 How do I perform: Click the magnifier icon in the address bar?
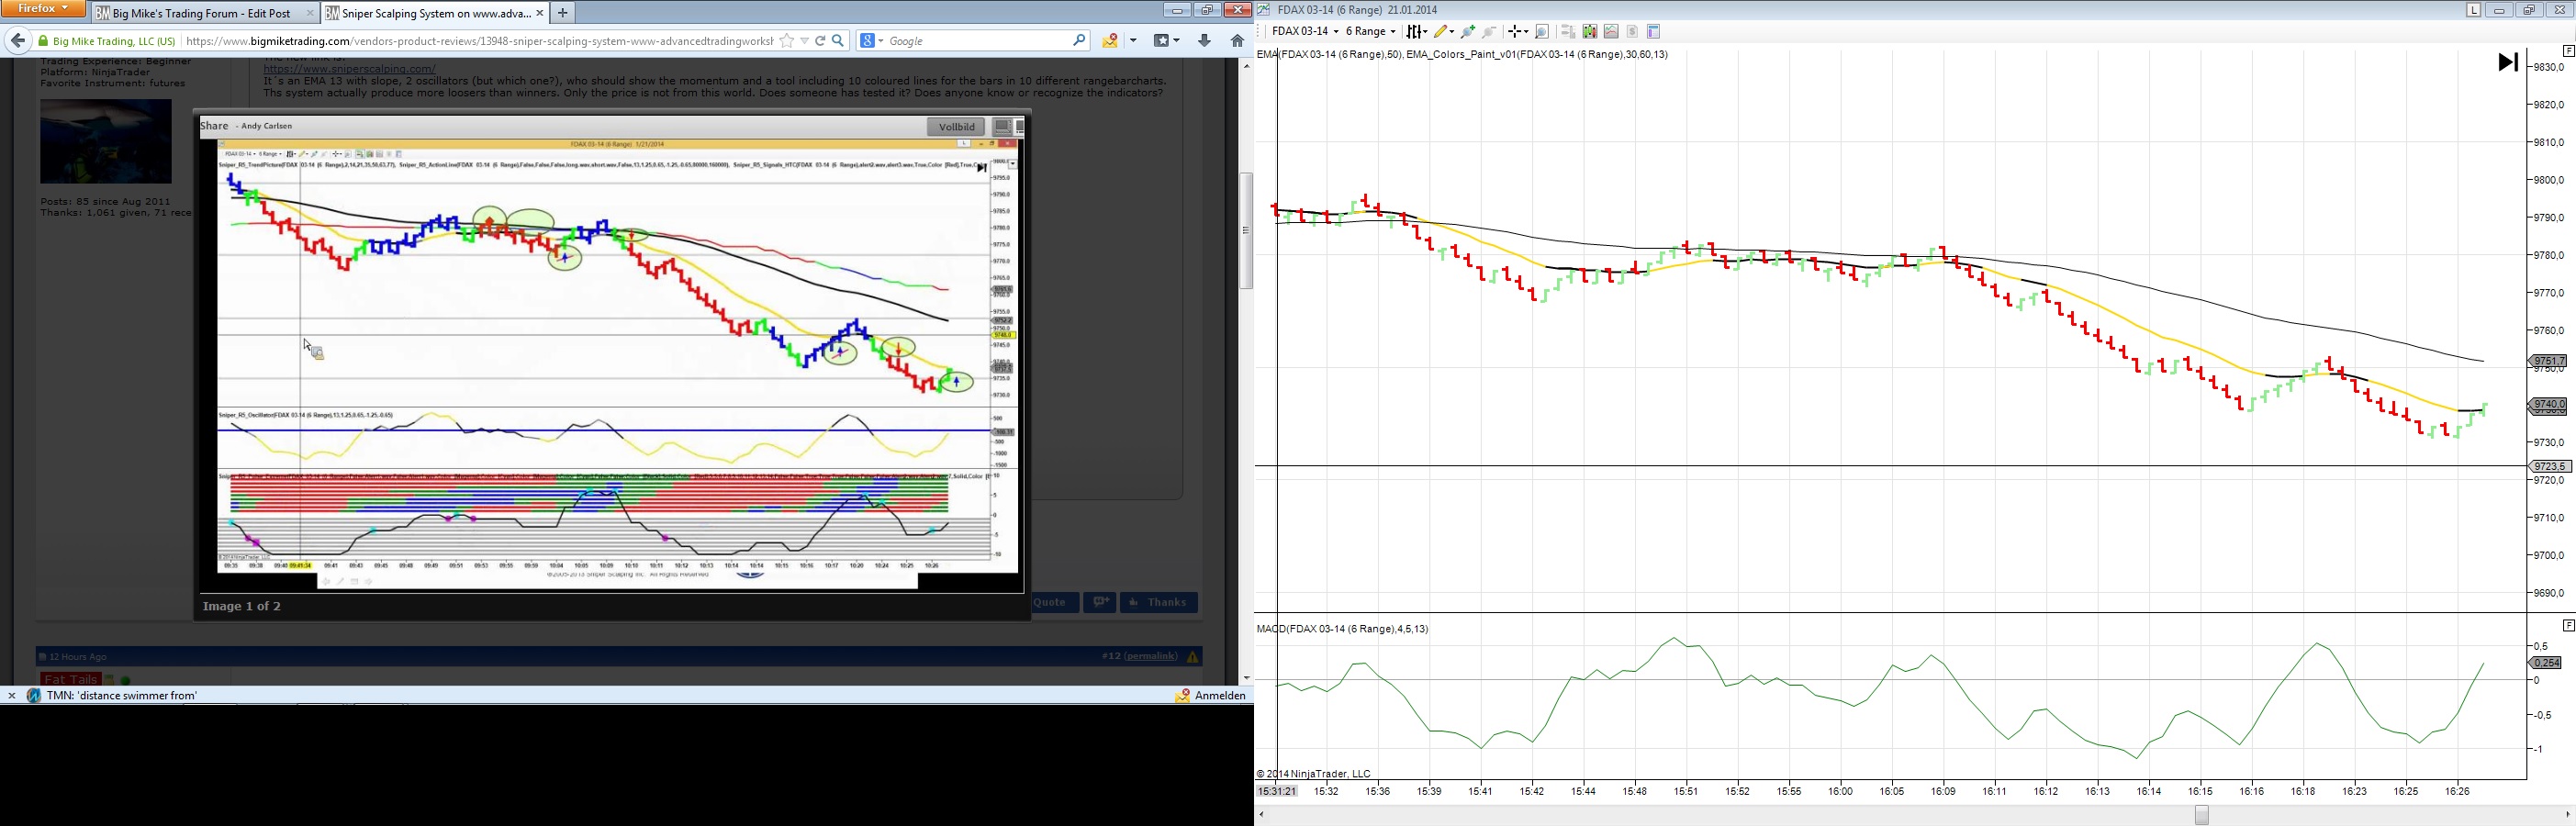838,41
